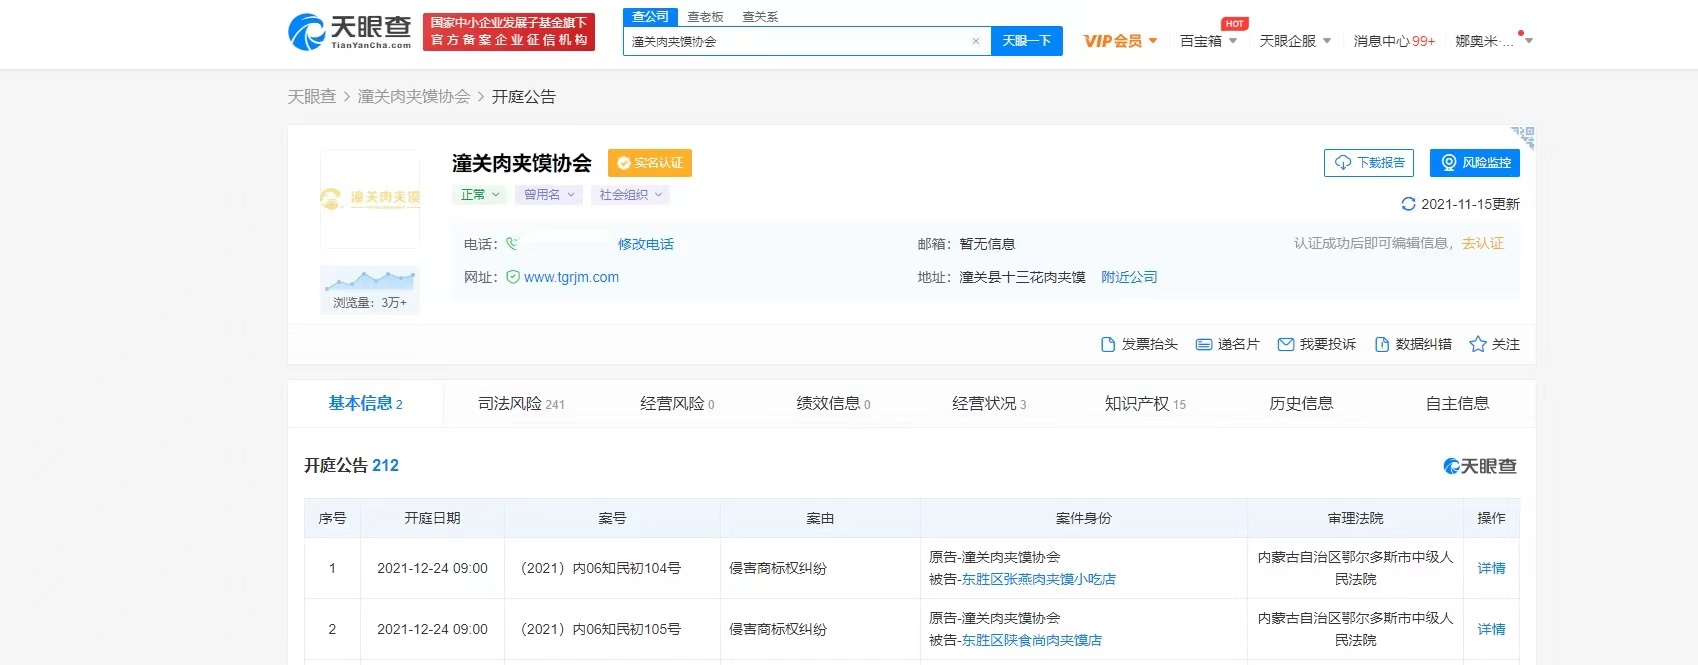
Task: Click the refresh icon next to 2021-11-15更新
Action: click(1408, 204)
